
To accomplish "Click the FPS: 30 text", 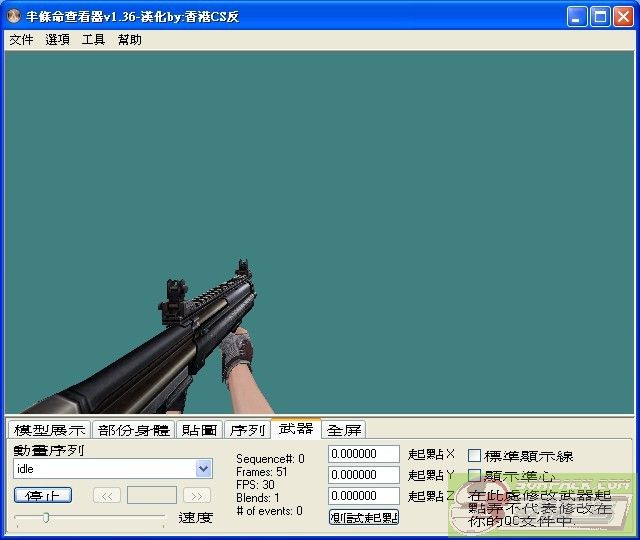I will coord(255,485).
